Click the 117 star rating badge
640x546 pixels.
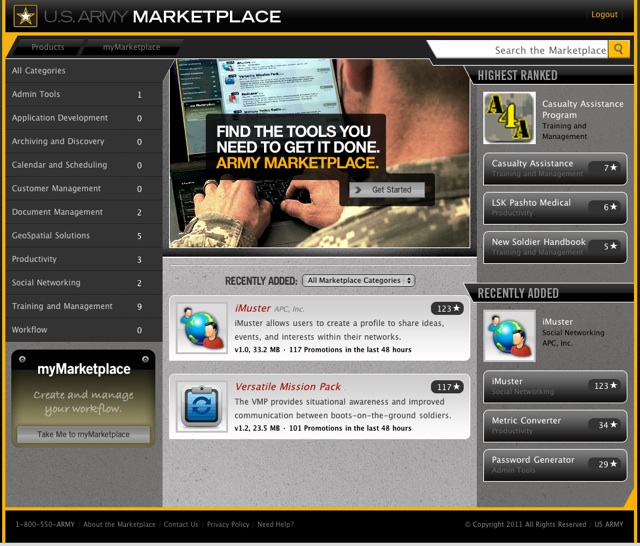coord(447,387)
